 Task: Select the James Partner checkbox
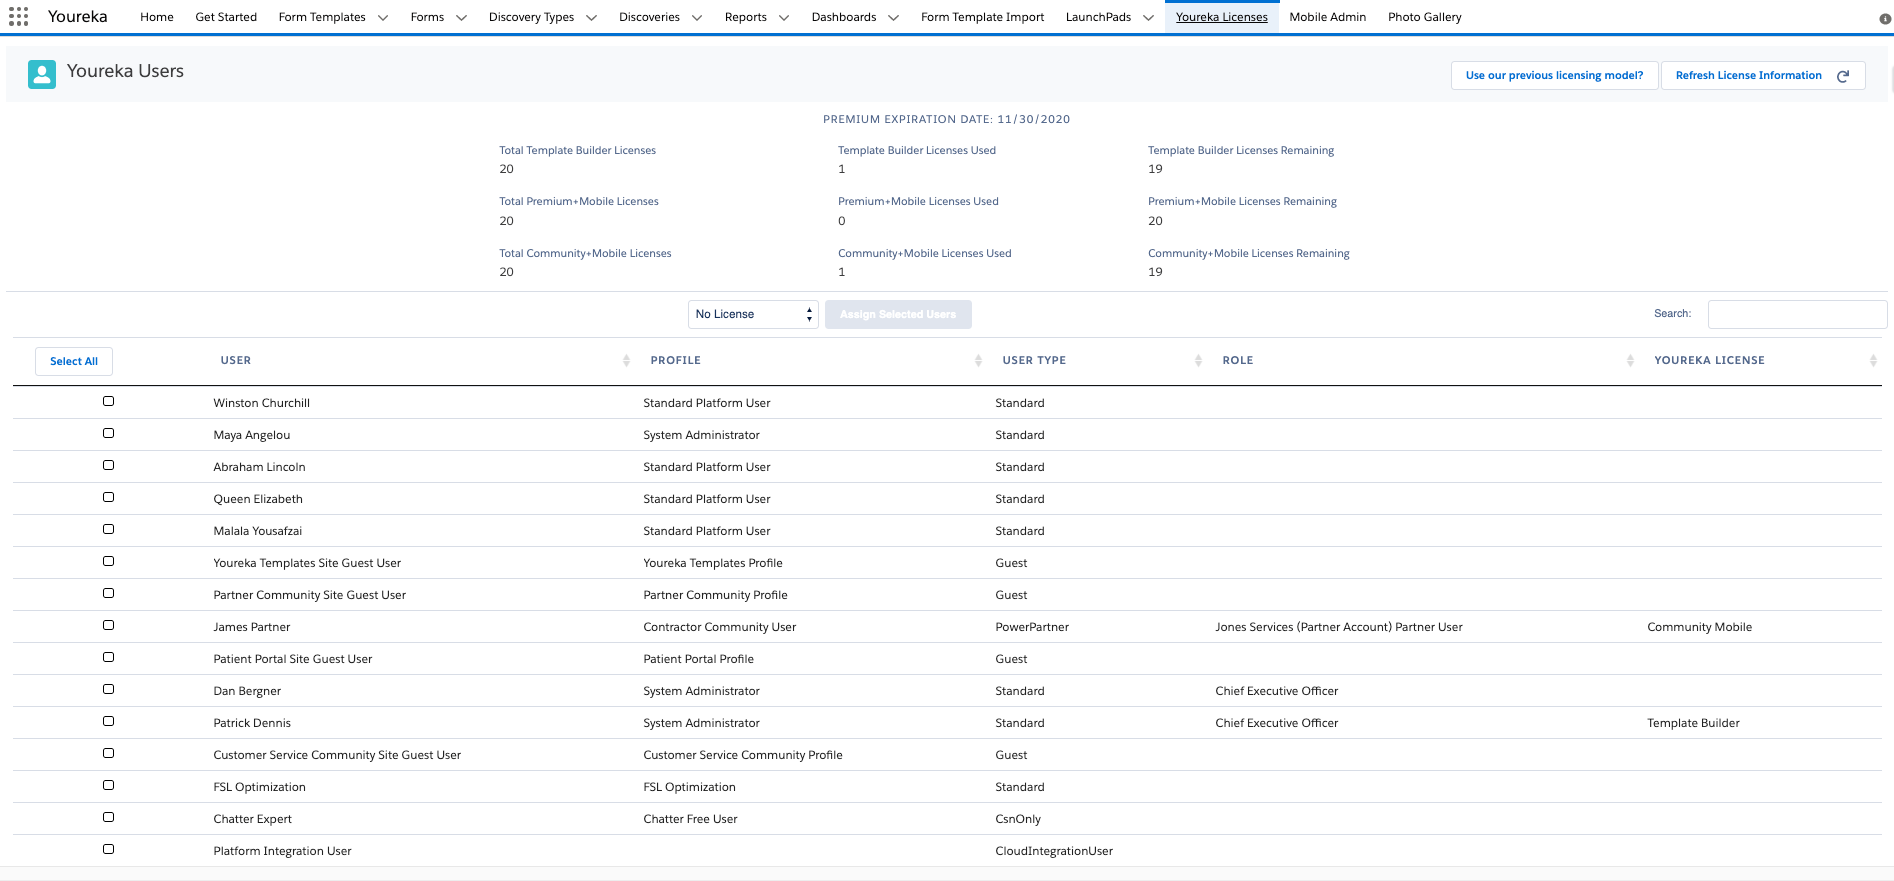(x=108, y=625)
